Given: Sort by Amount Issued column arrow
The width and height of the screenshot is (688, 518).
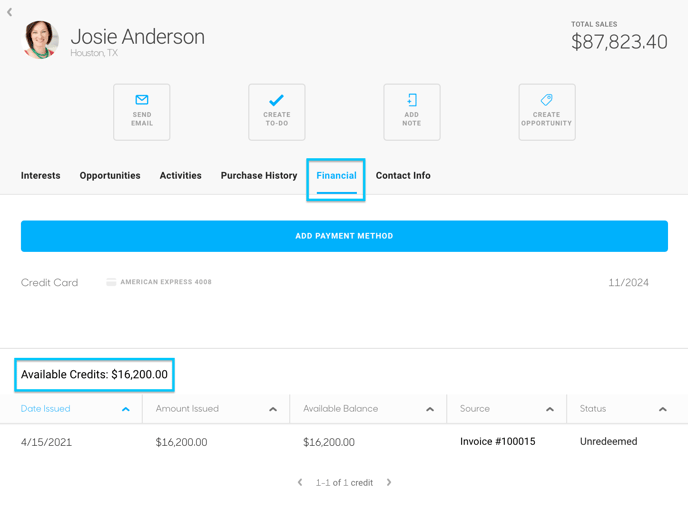Looking at the screenshot, I should pyautogui.click(x=273, y=409).
